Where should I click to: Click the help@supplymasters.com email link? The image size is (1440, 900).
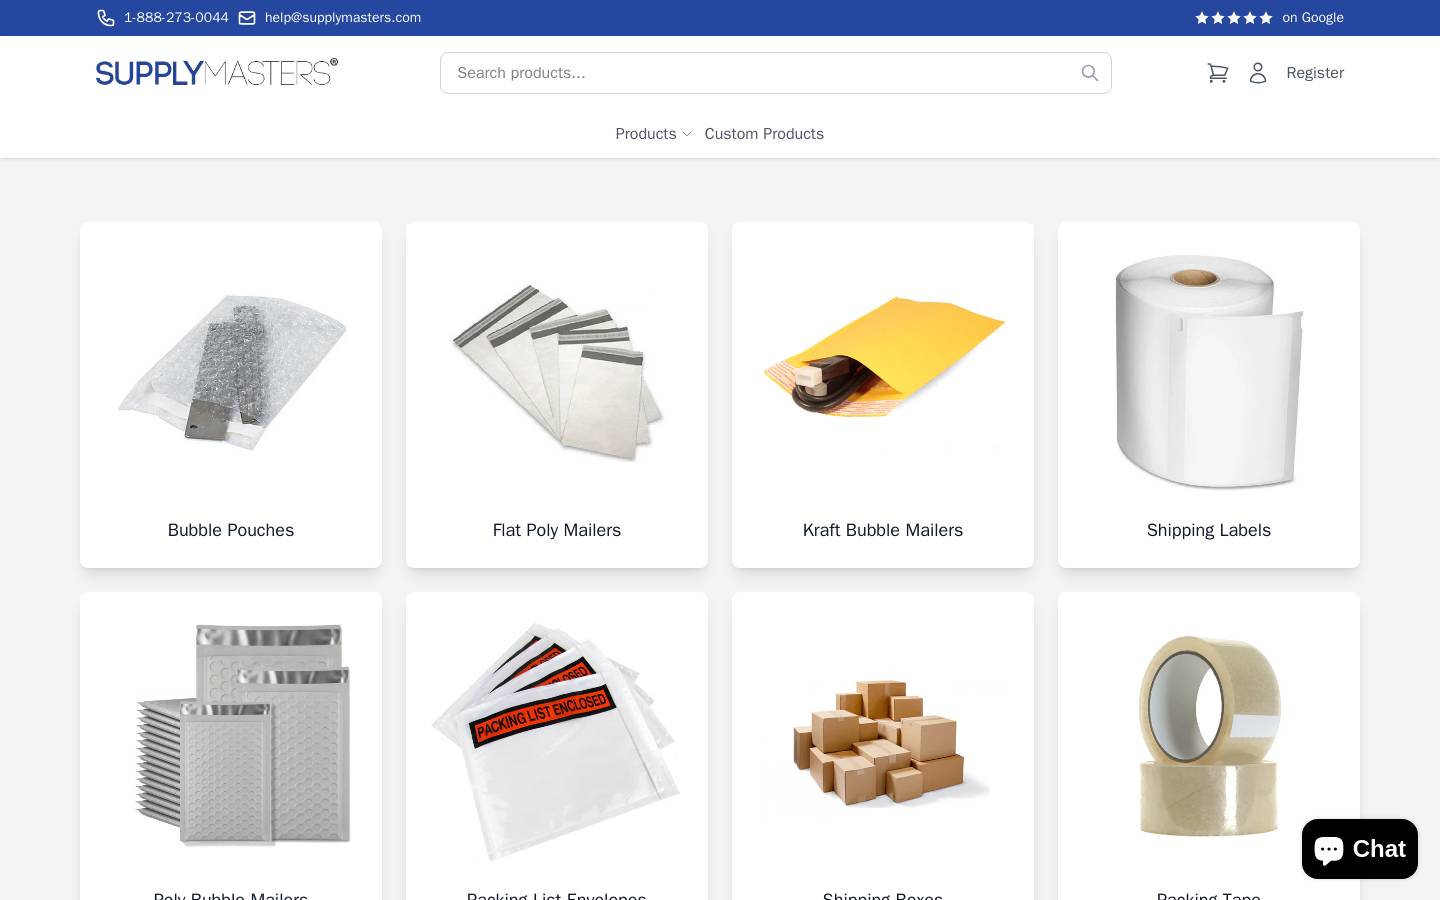(x=343, y=18)
